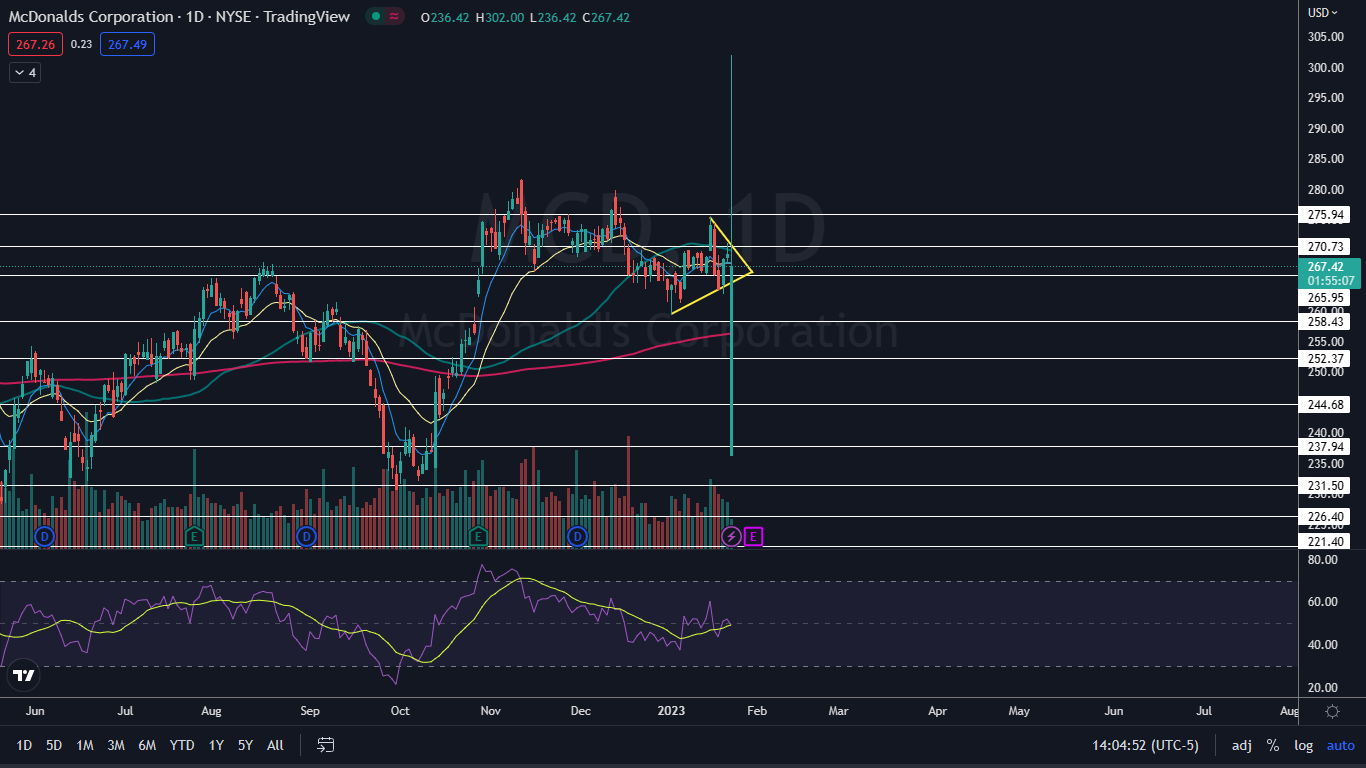Screen dimensions: 1366x768
Task: Select the 6M date range
Action: pyautogui.click(x=147, y=745)
